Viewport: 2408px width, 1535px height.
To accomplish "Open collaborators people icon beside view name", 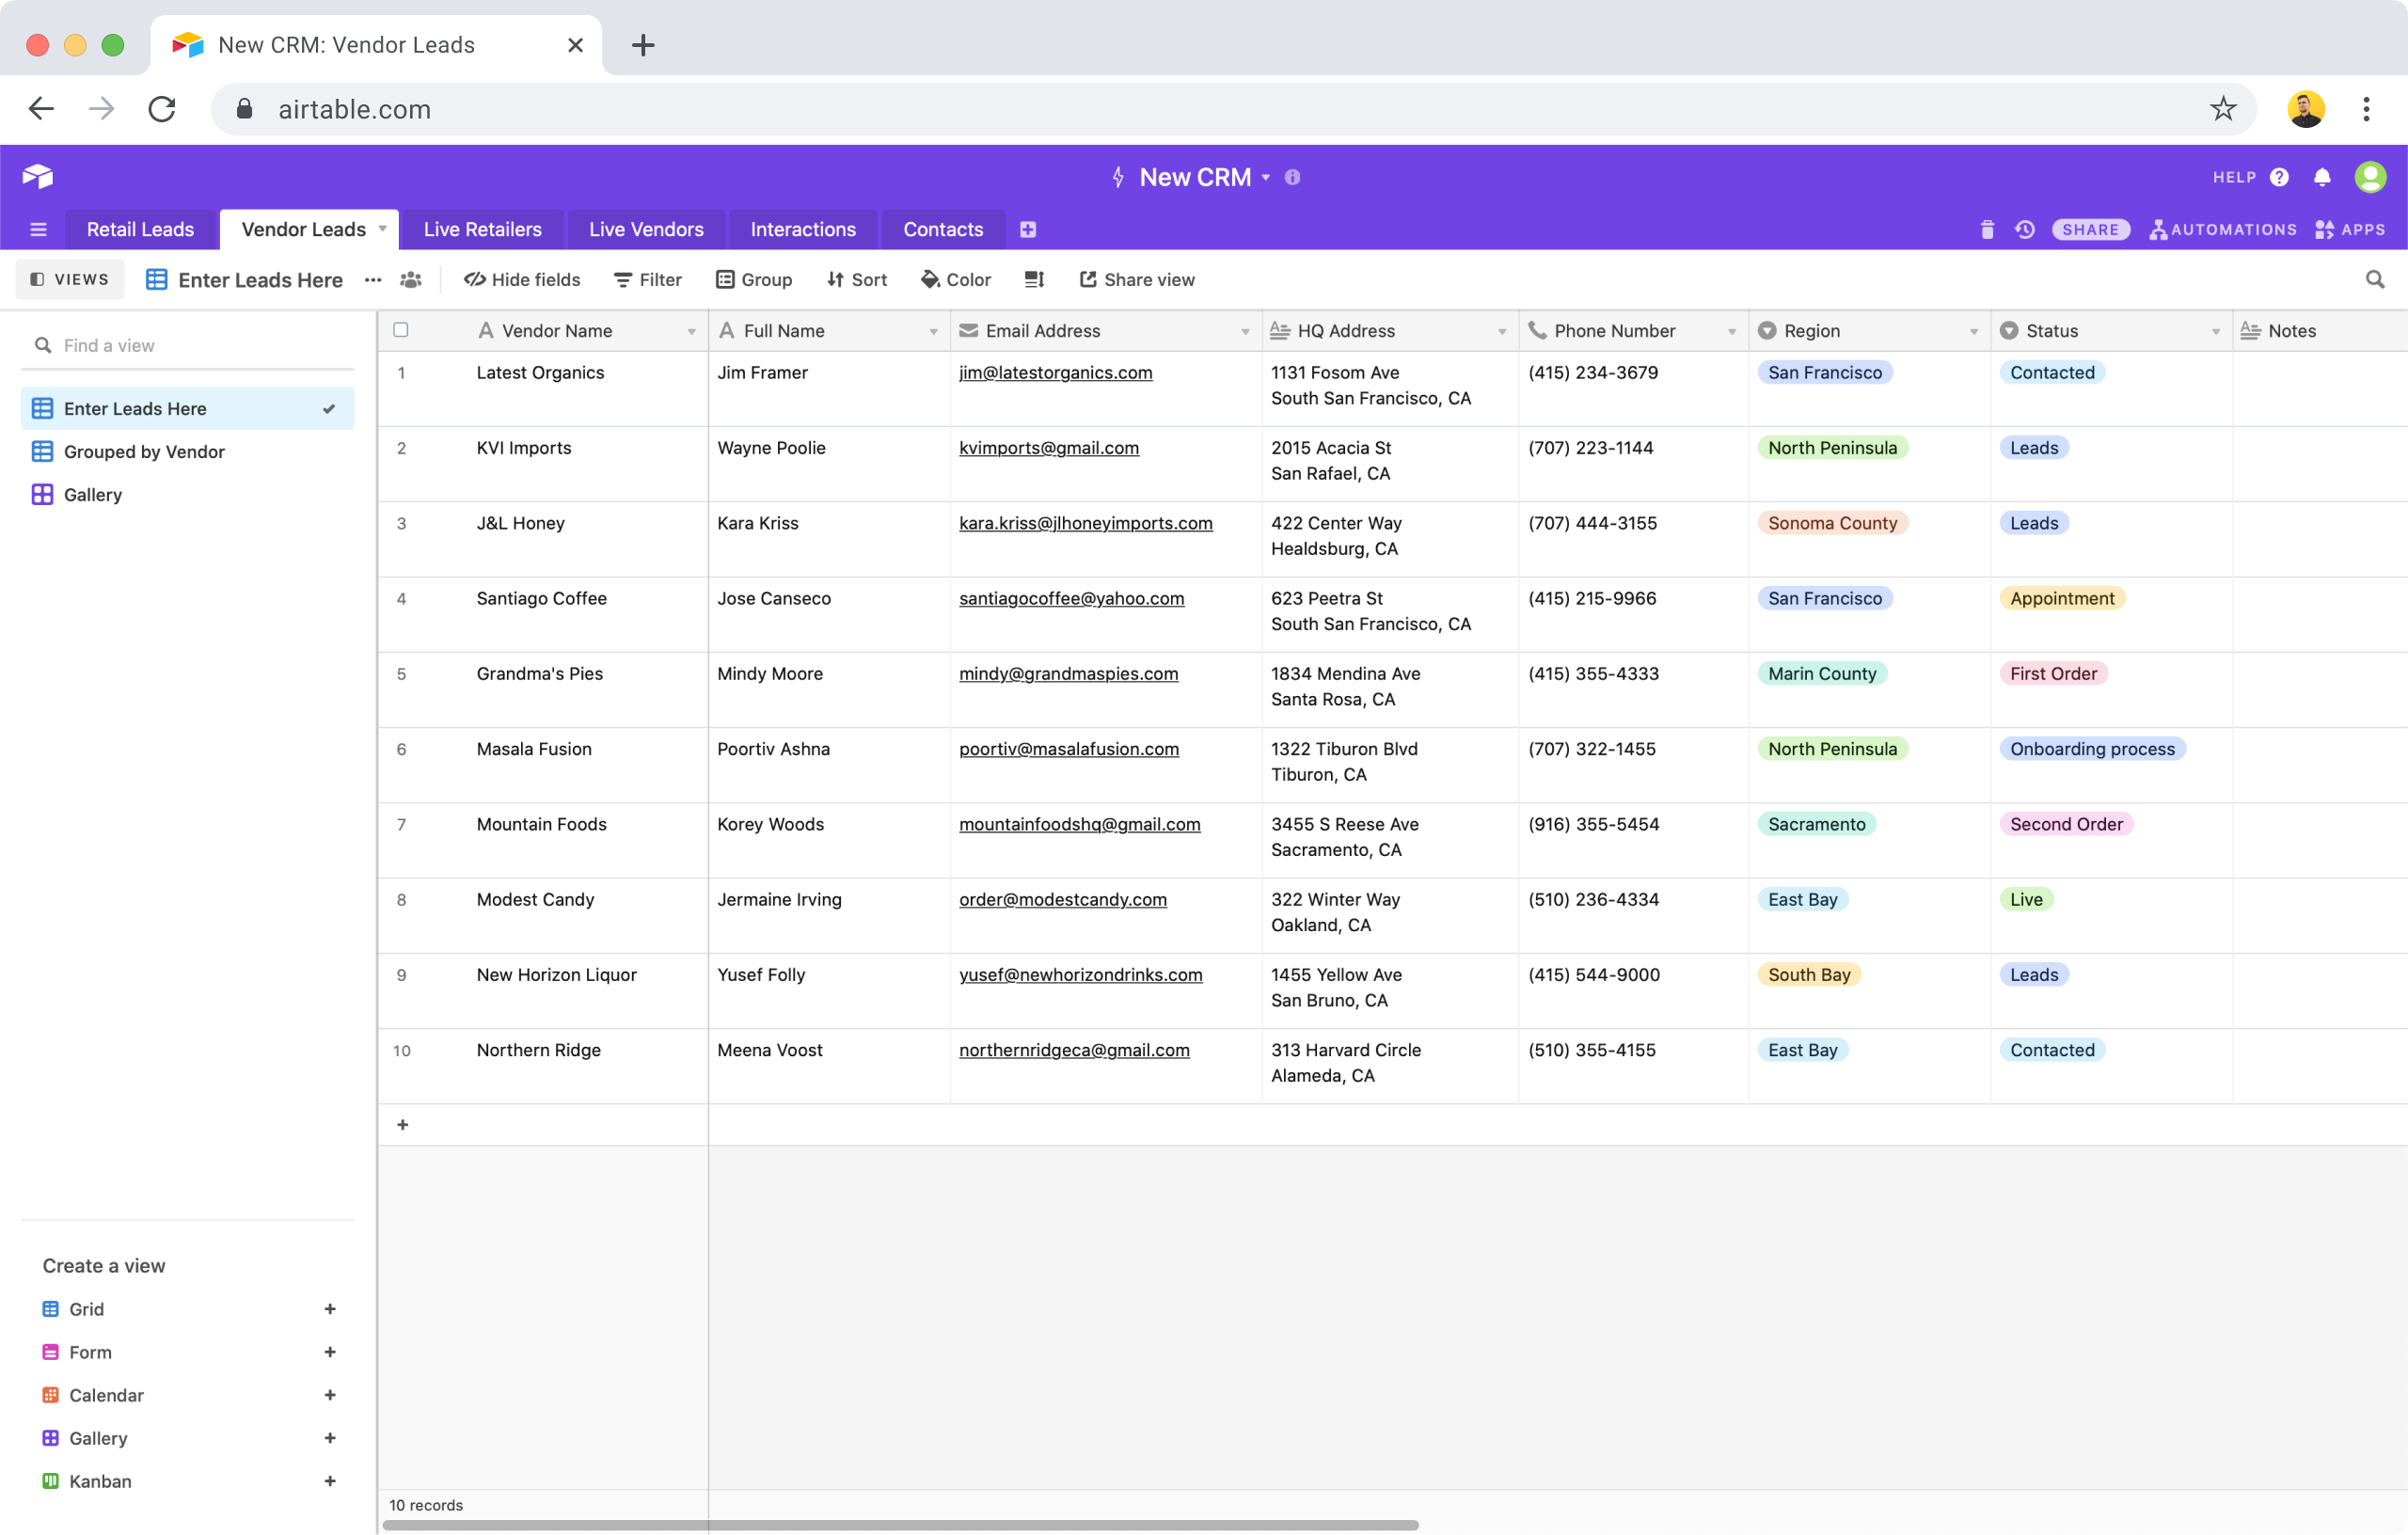I will tap(410, 279).
